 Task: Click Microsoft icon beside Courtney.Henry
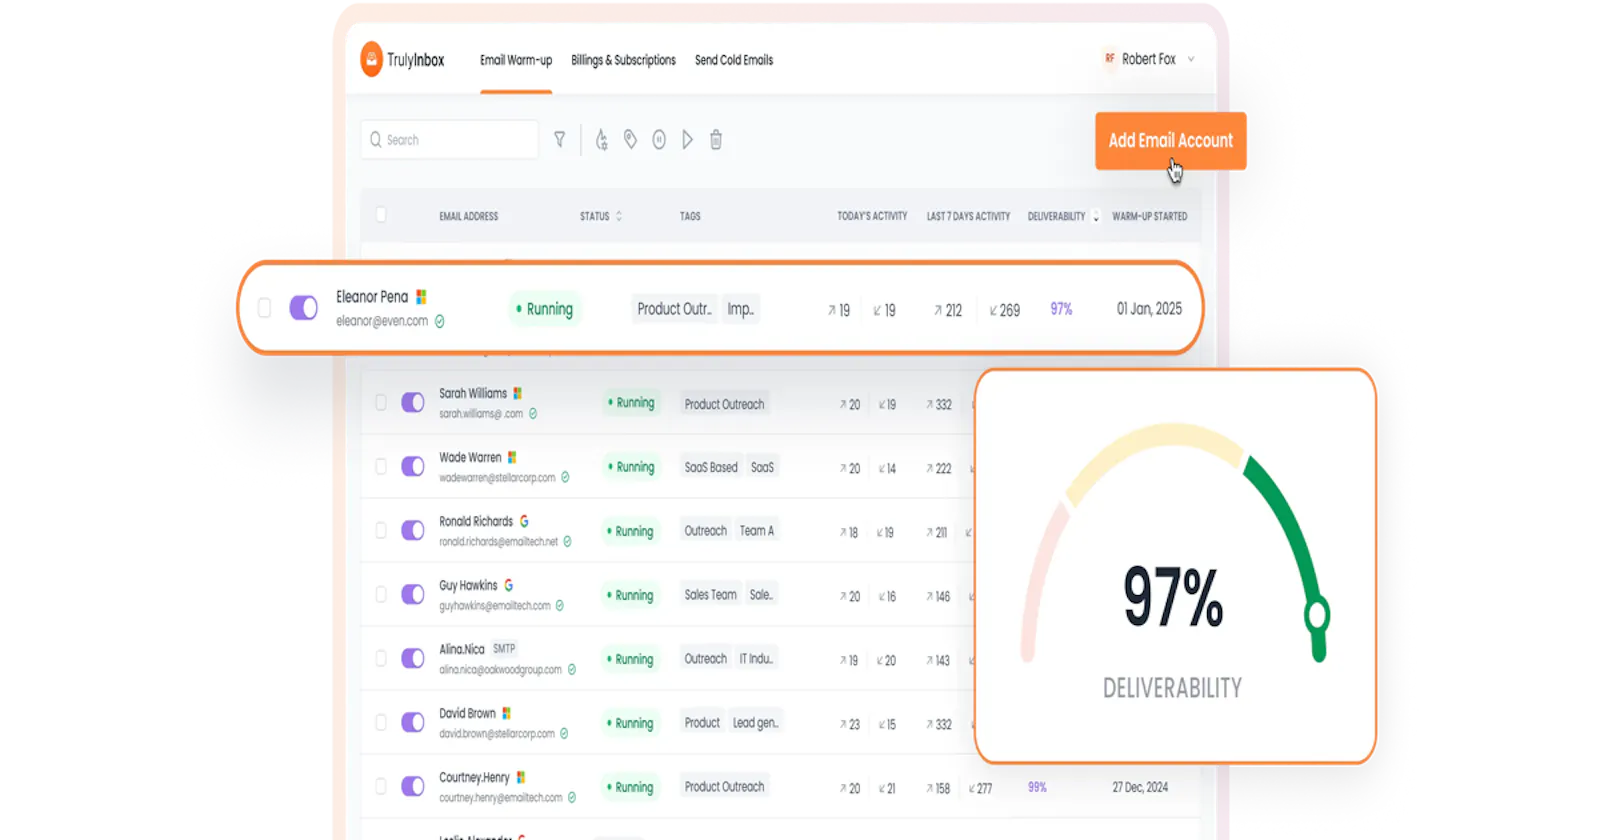[520, 777]
